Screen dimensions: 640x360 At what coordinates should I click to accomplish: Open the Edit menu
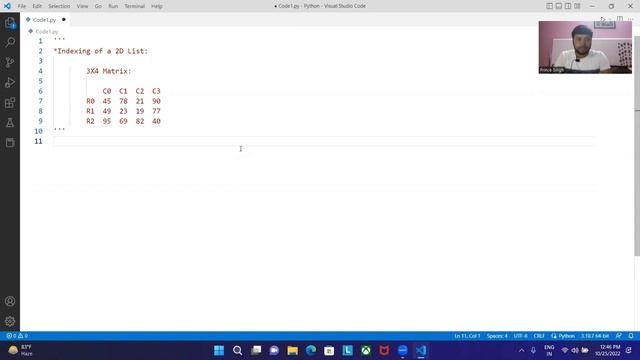(37, 6)
